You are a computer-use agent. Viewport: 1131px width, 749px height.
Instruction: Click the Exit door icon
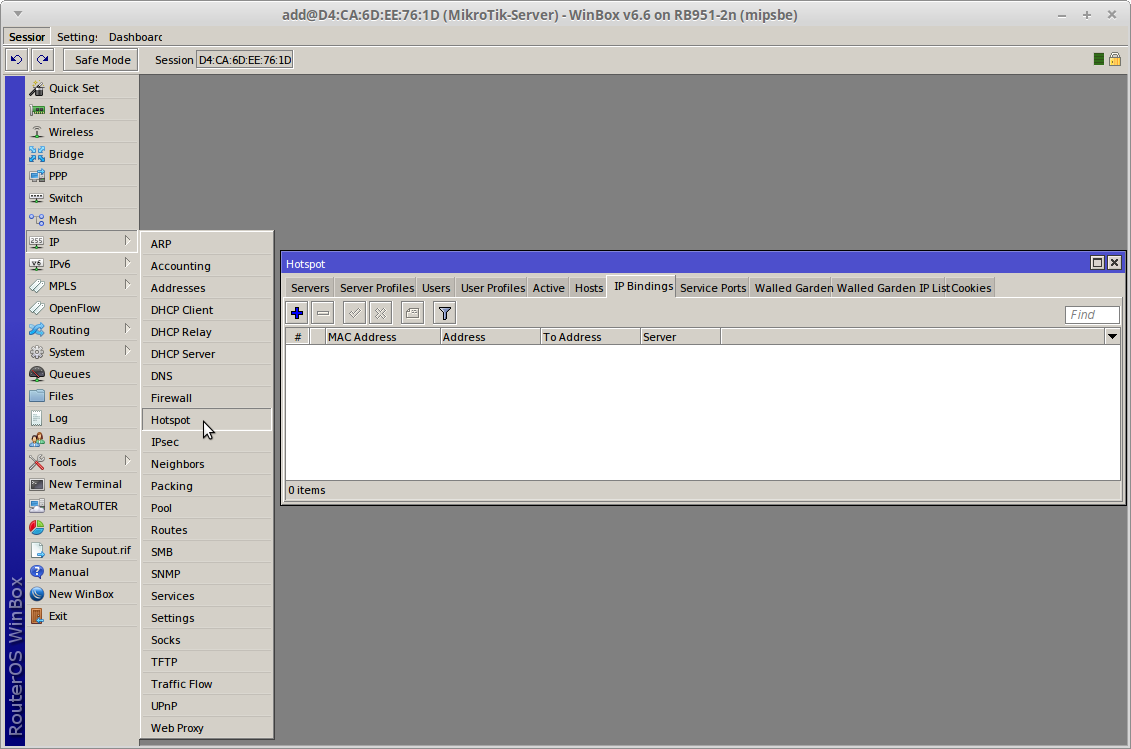click(37, 616)
